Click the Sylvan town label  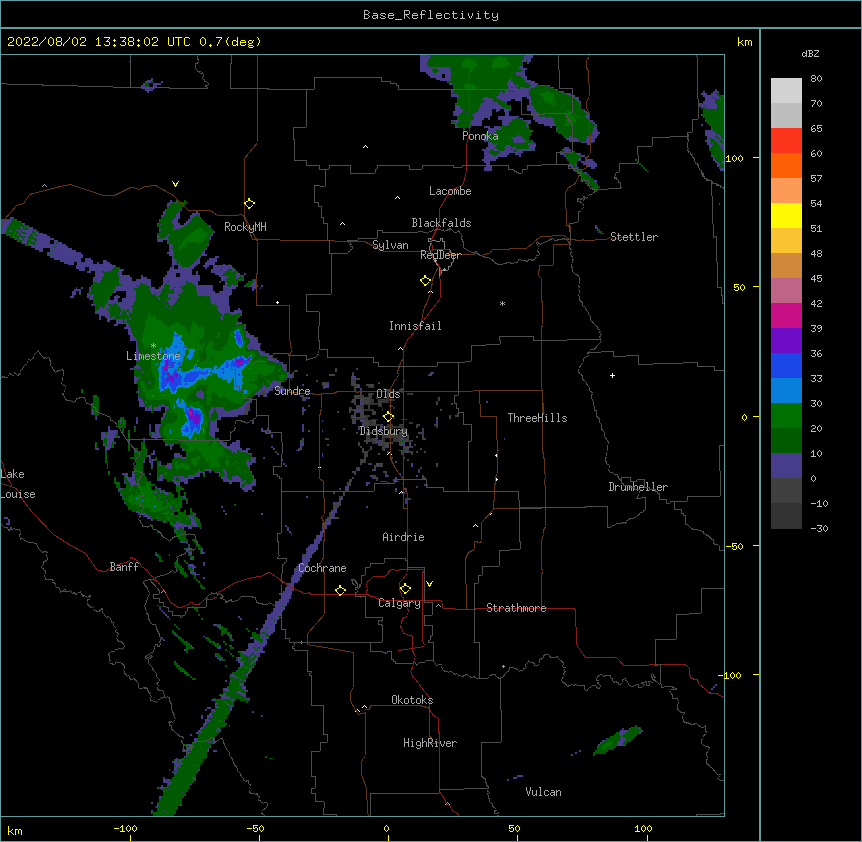point(390,245)
